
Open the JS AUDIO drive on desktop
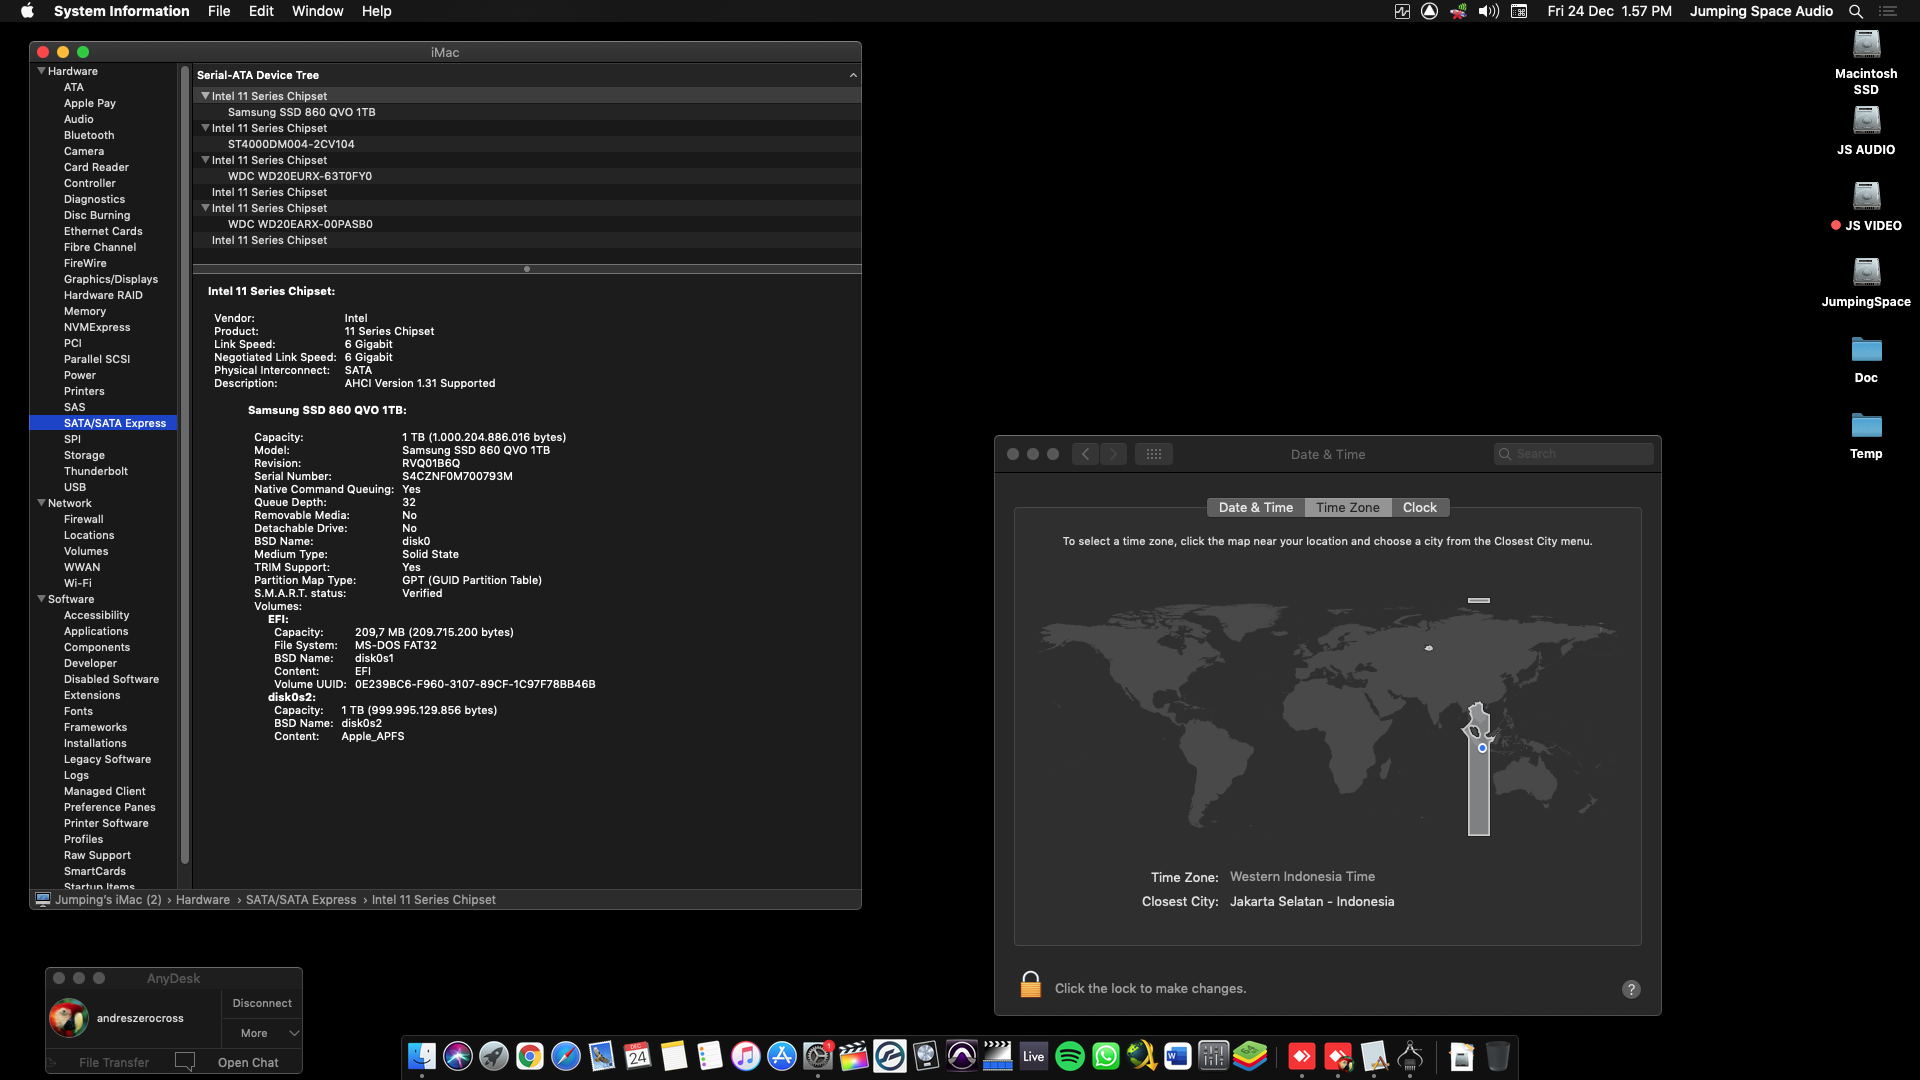pyautogui.click(x=1865, y=122)
